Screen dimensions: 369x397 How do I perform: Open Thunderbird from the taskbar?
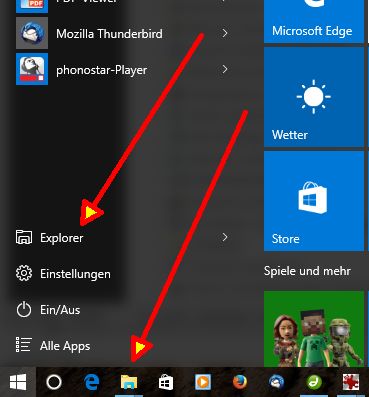tap(277, 382)
